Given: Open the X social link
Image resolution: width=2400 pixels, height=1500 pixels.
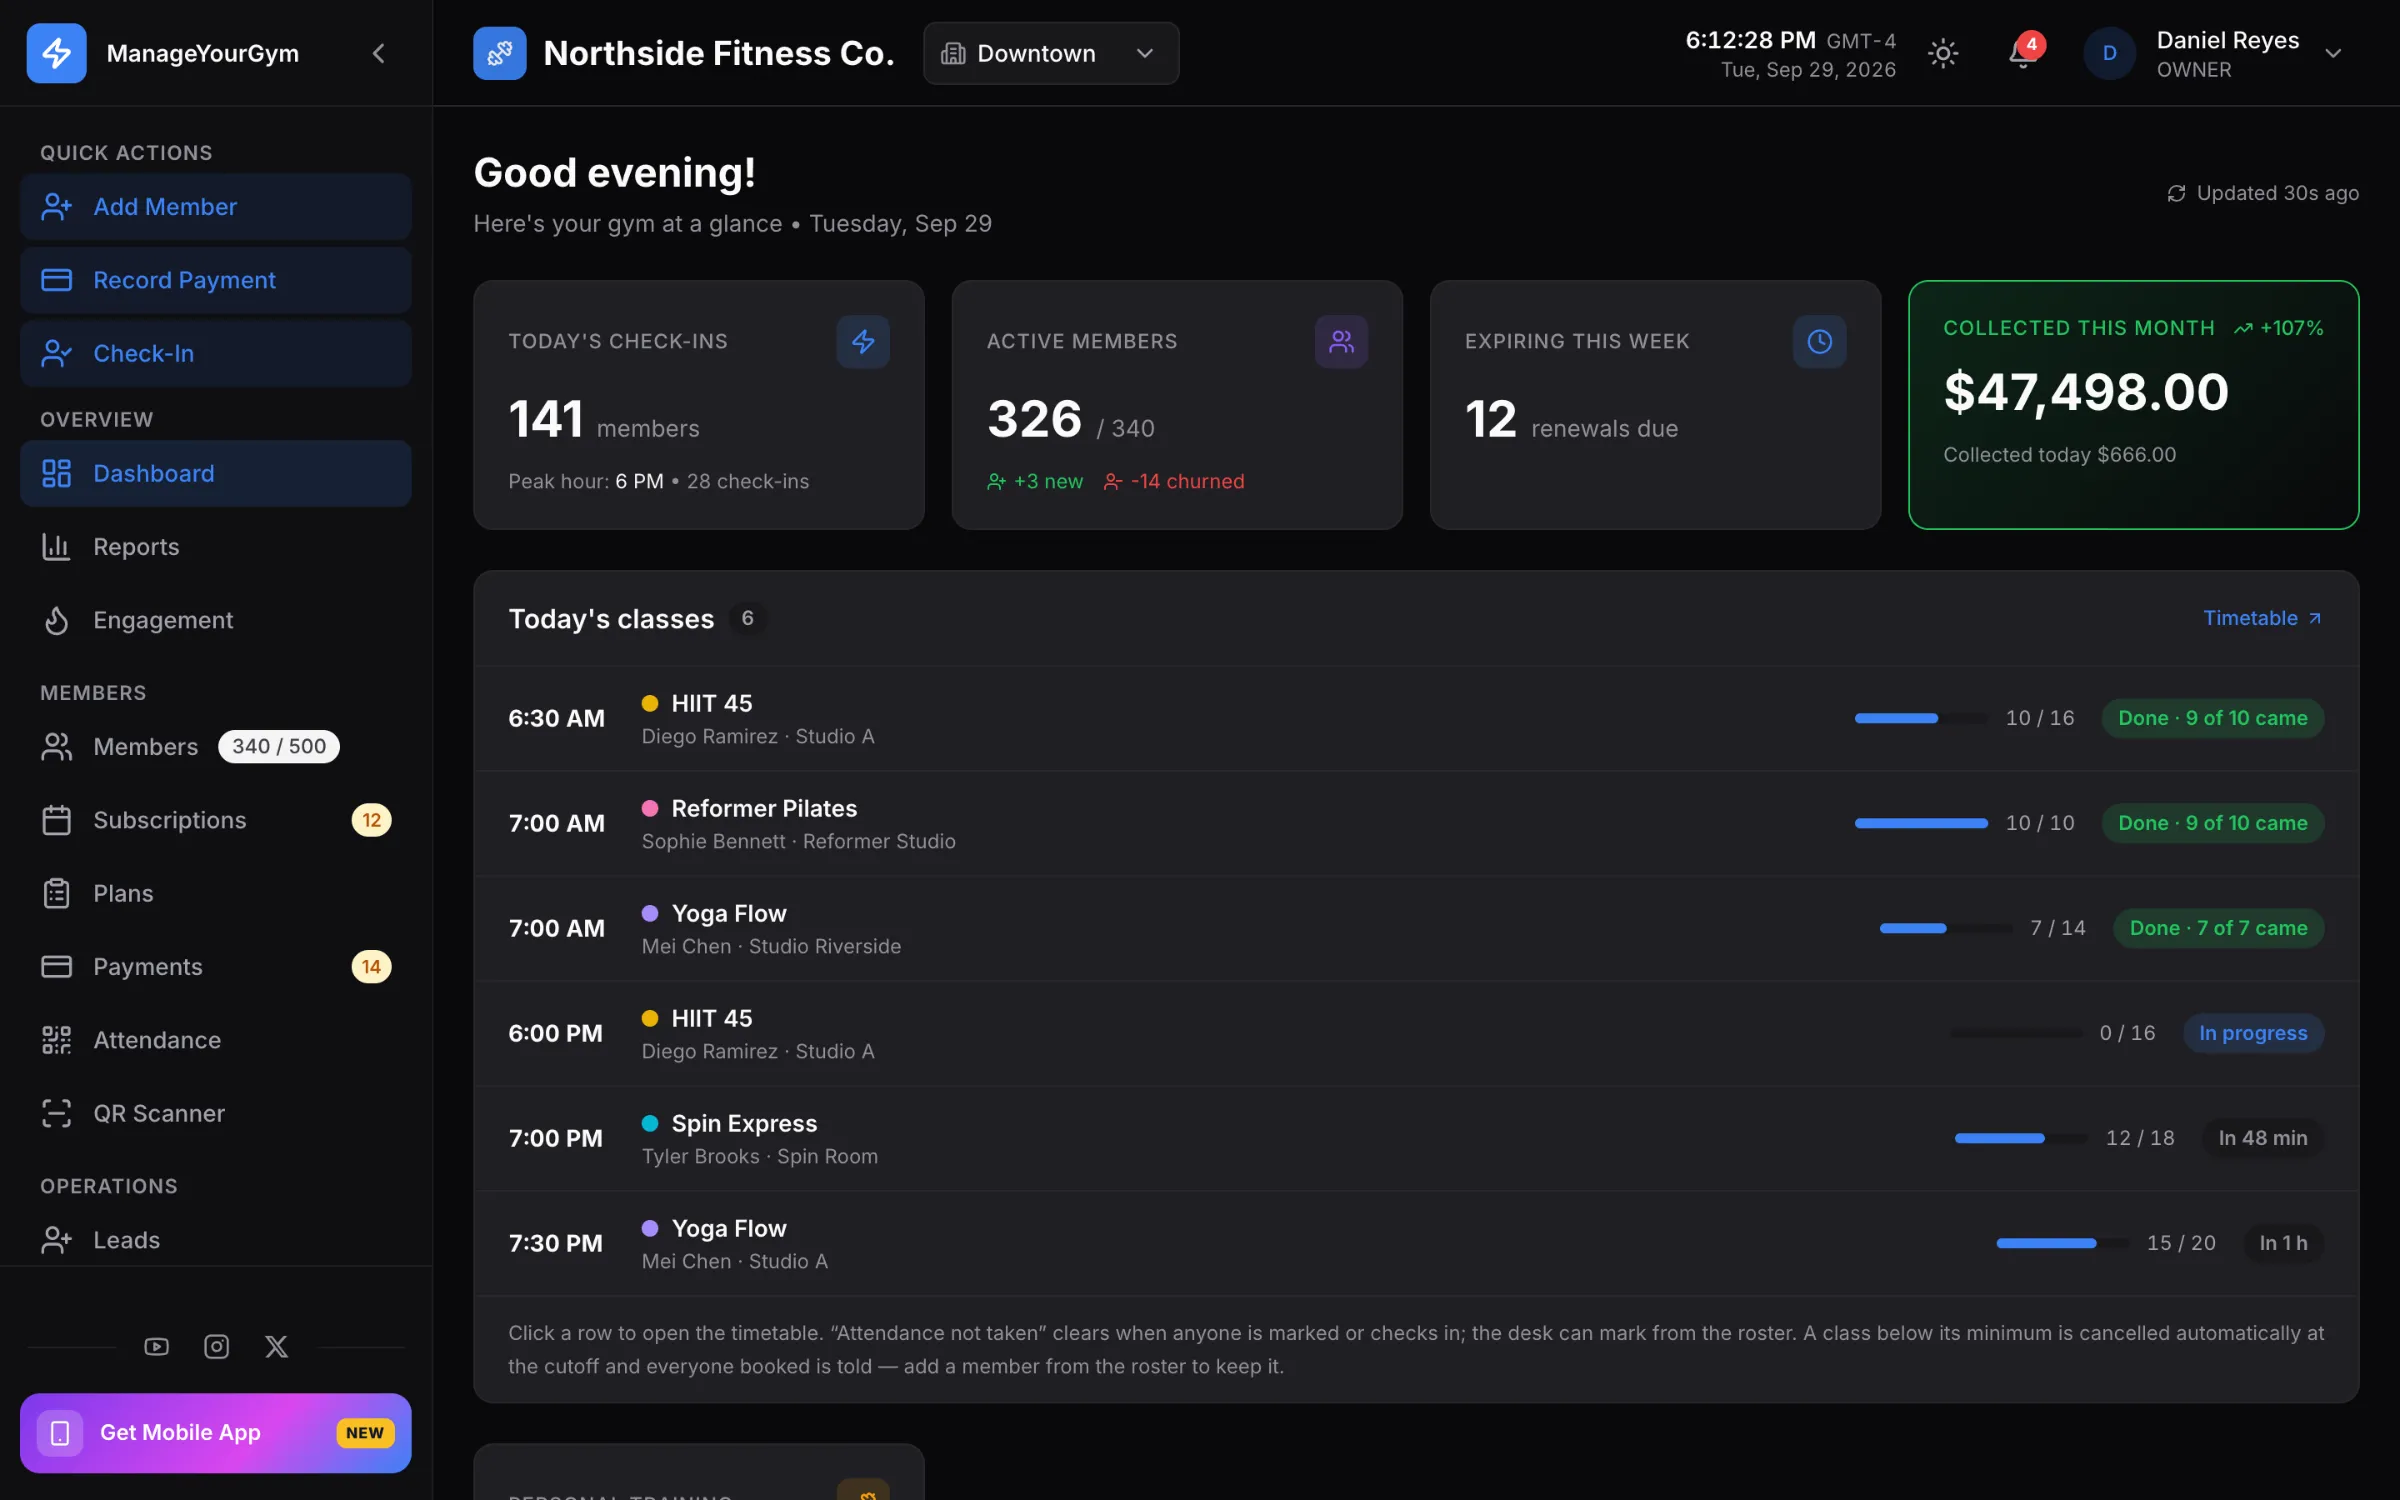Looking at the screenshot, I should tap(276, 1347).
